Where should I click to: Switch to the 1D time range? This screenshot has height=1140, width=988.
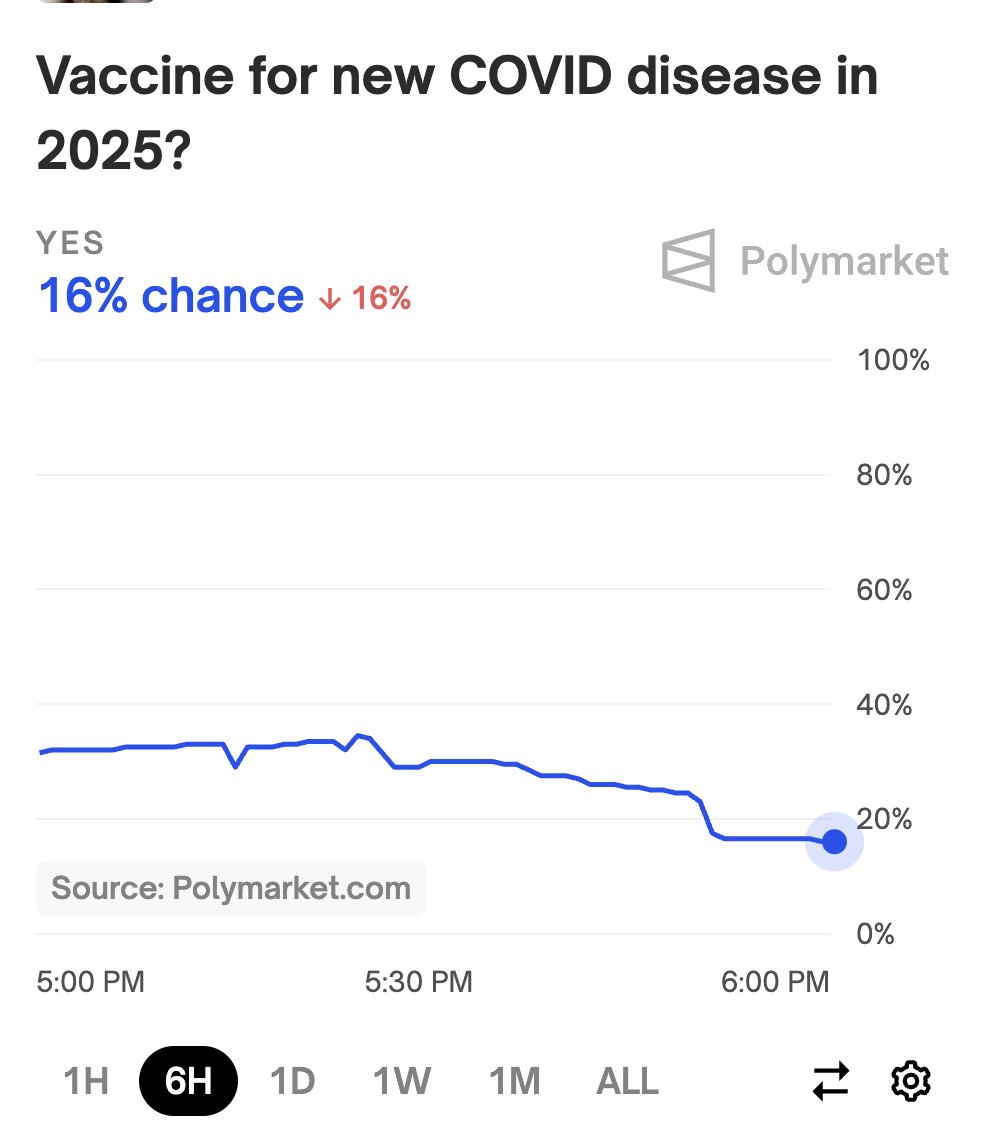(292, 1080)
